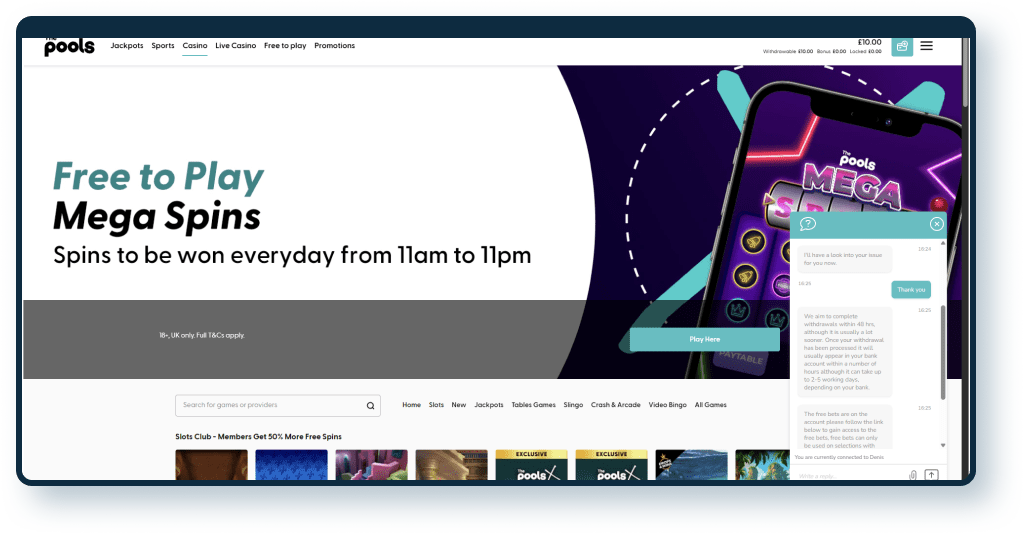
Task: Attach a file in chat
Action: [x=913, y=475]
